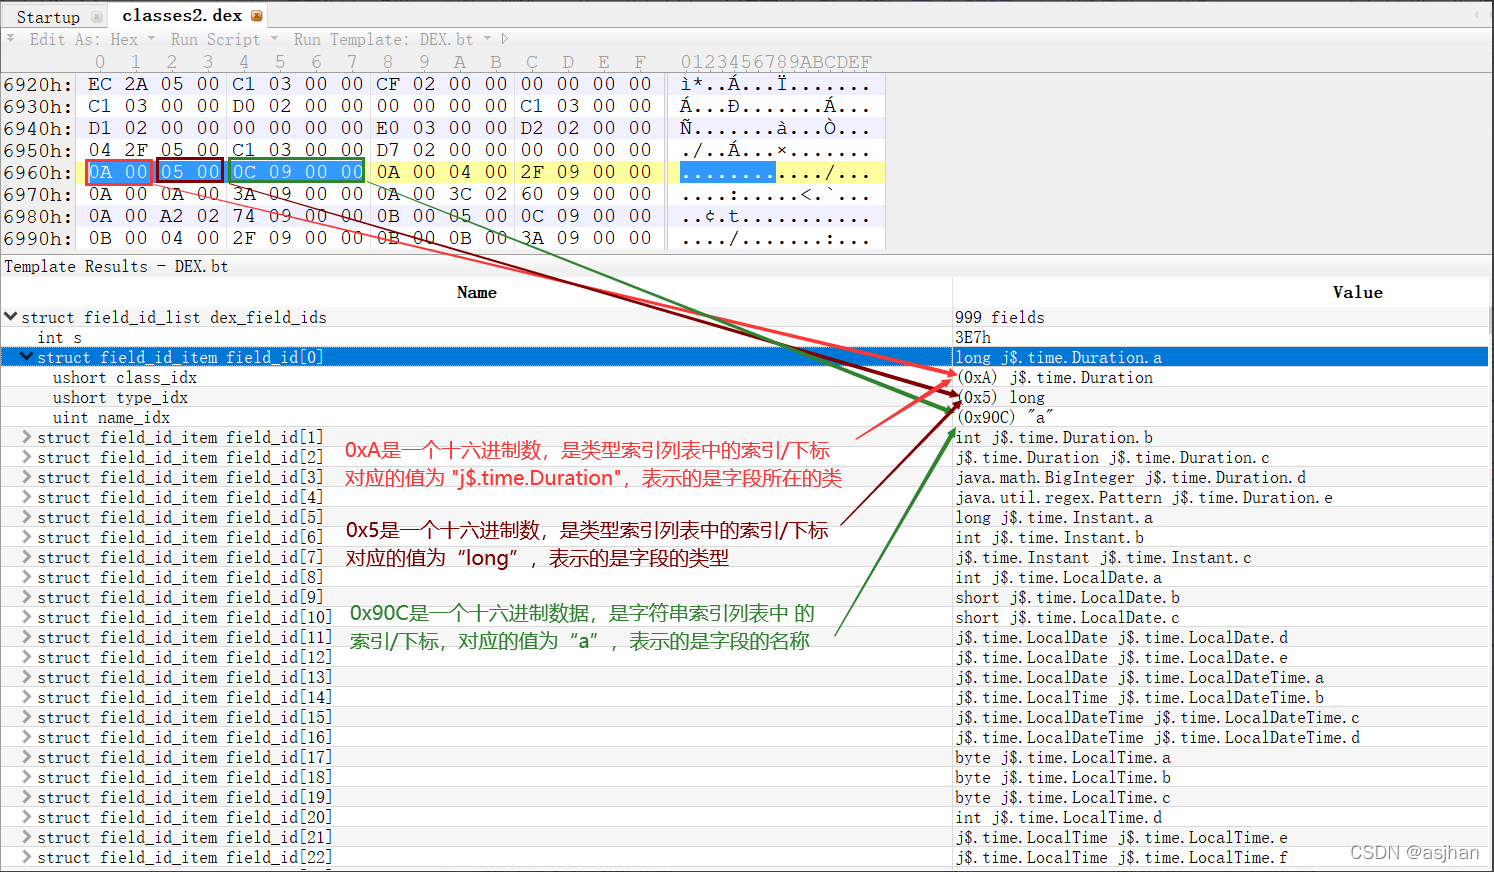Open the Edit As: Hex dropdown
Viewport: 1494px width, 872px height.
[x=92, y=39]
